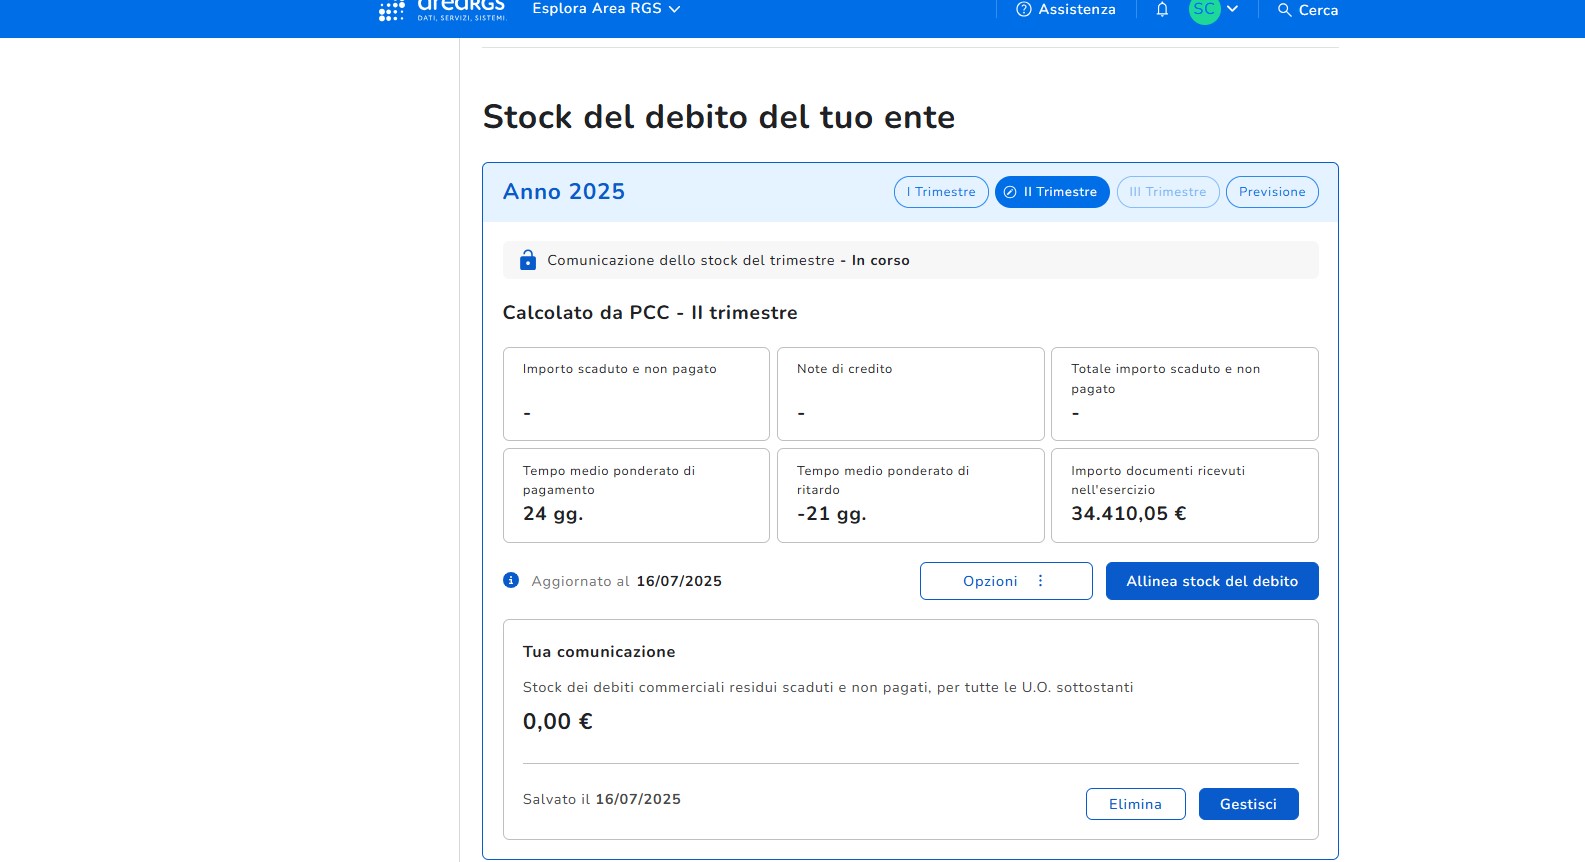Click the Tempo medio ponderato di pagamento card
1585x862 pixels.
pos(636,495)
